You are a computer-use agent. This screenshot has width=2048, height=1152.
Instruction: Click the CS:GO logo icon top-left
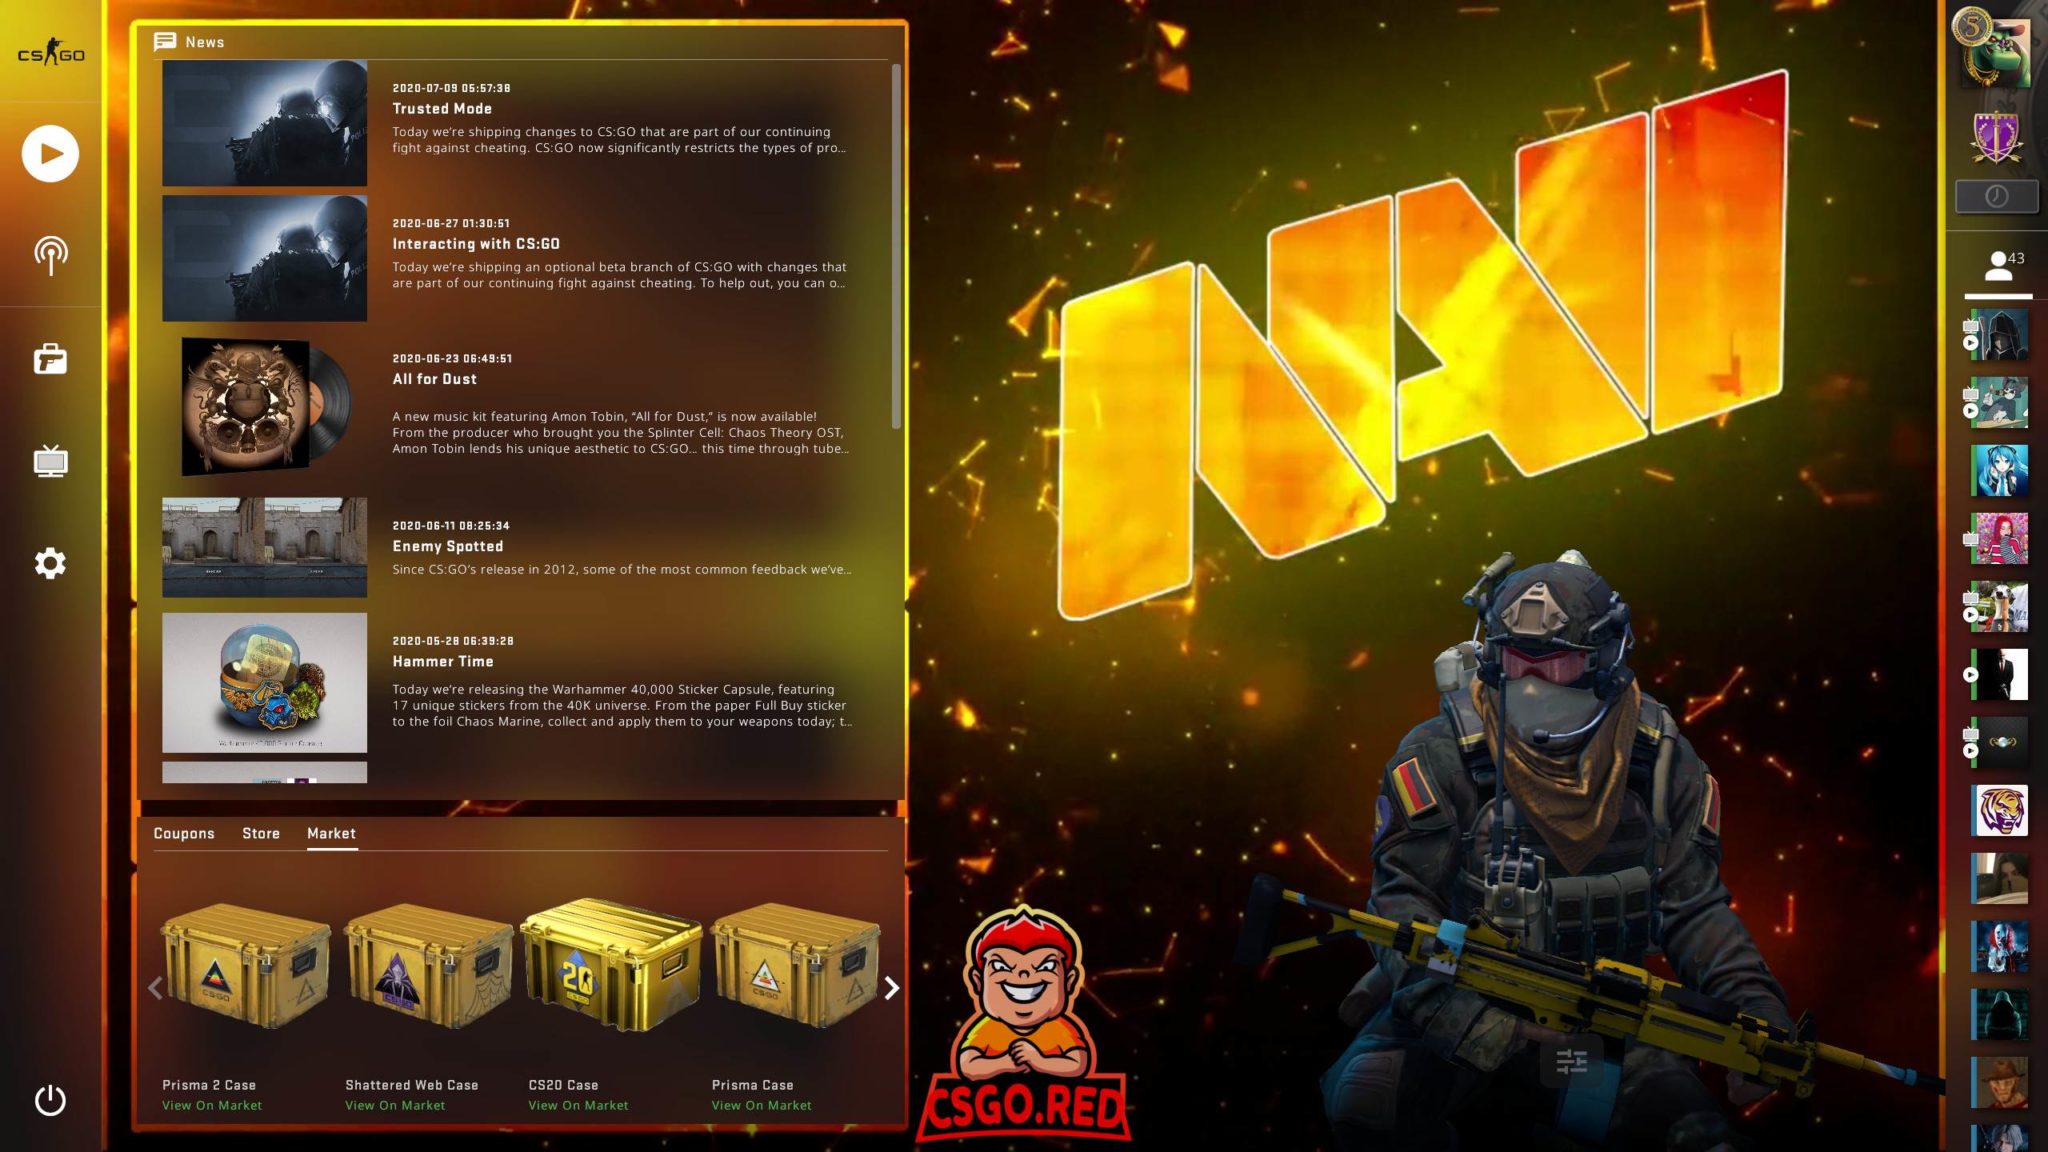pos(51,51)
